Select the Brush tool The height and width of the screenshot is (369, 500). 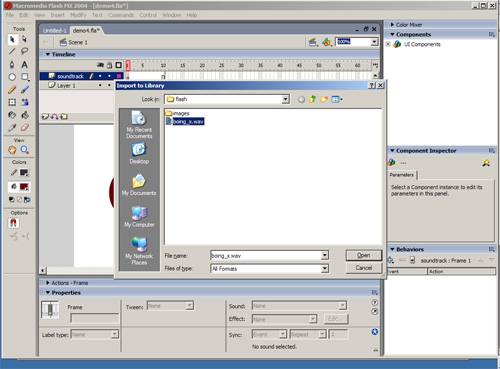(25, 90)
